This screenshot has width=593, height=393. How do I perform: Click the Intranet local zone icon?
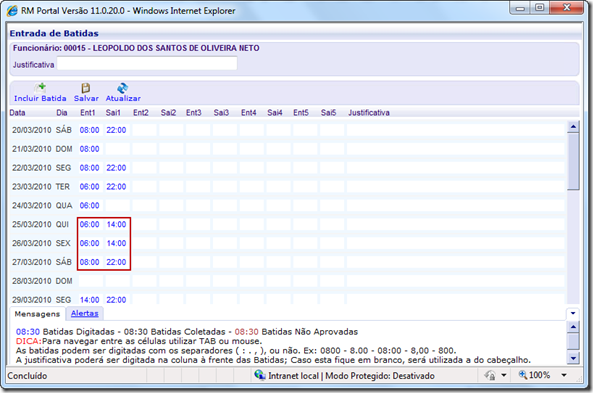[259, 375]
